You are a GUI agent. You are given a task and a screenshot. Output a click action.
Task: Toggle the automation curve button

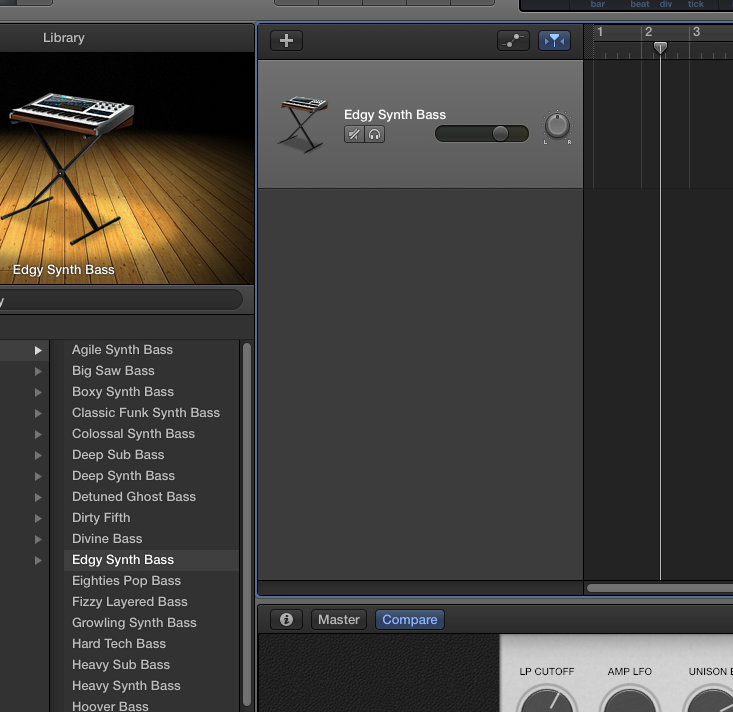[513, 41]
